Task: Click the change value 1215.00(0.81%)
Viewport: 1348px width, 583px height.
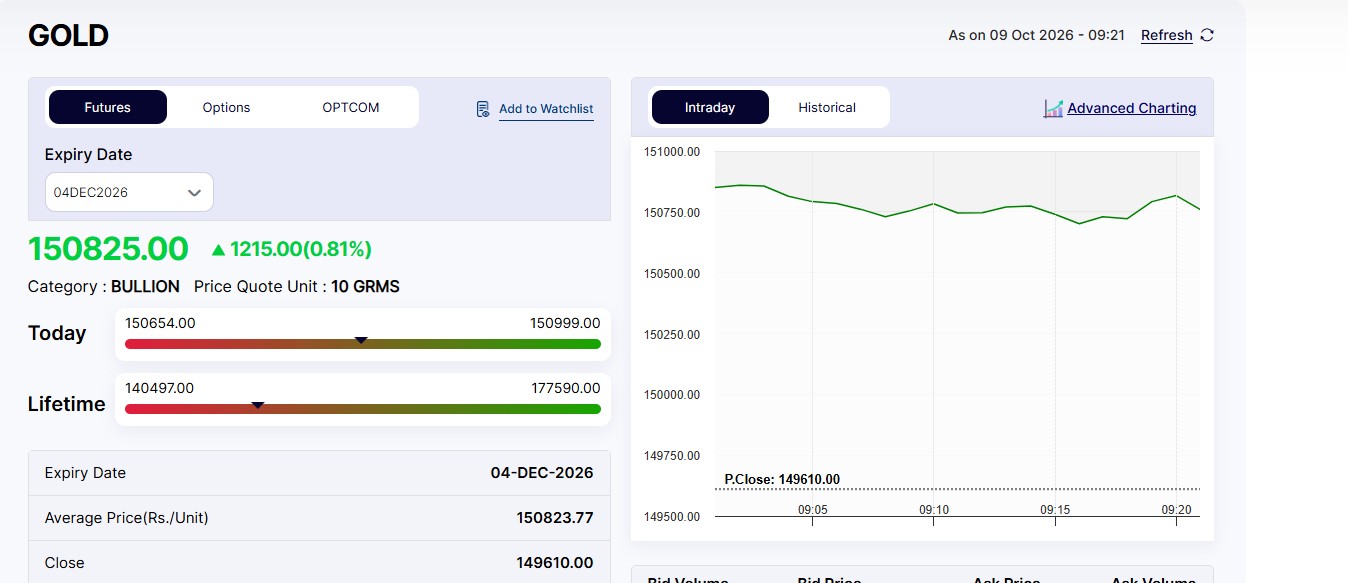Action: [301, 249]
